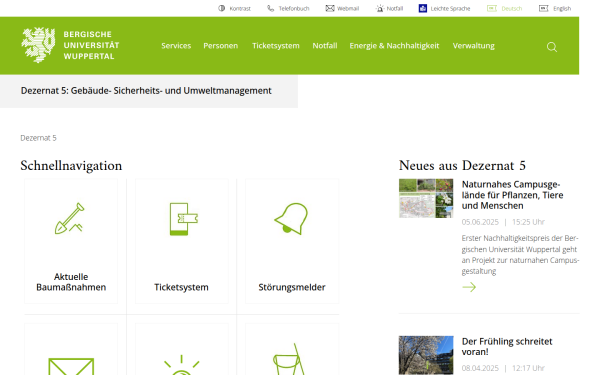Viewport: 600px width, 375px height.
Task: Click the Dezernat 5 breadcrumb
Action: (x=38, y=138)
